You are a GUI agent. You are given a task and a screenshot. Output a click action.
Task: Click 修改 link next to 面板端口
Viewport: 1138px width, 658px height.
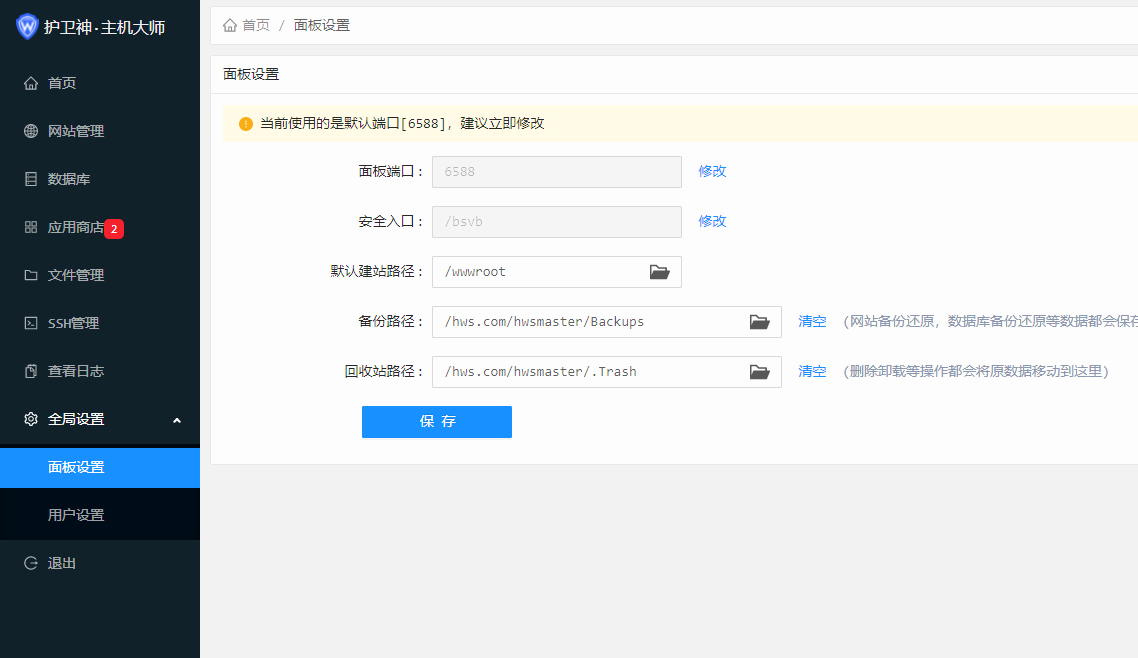pos(712,171)
